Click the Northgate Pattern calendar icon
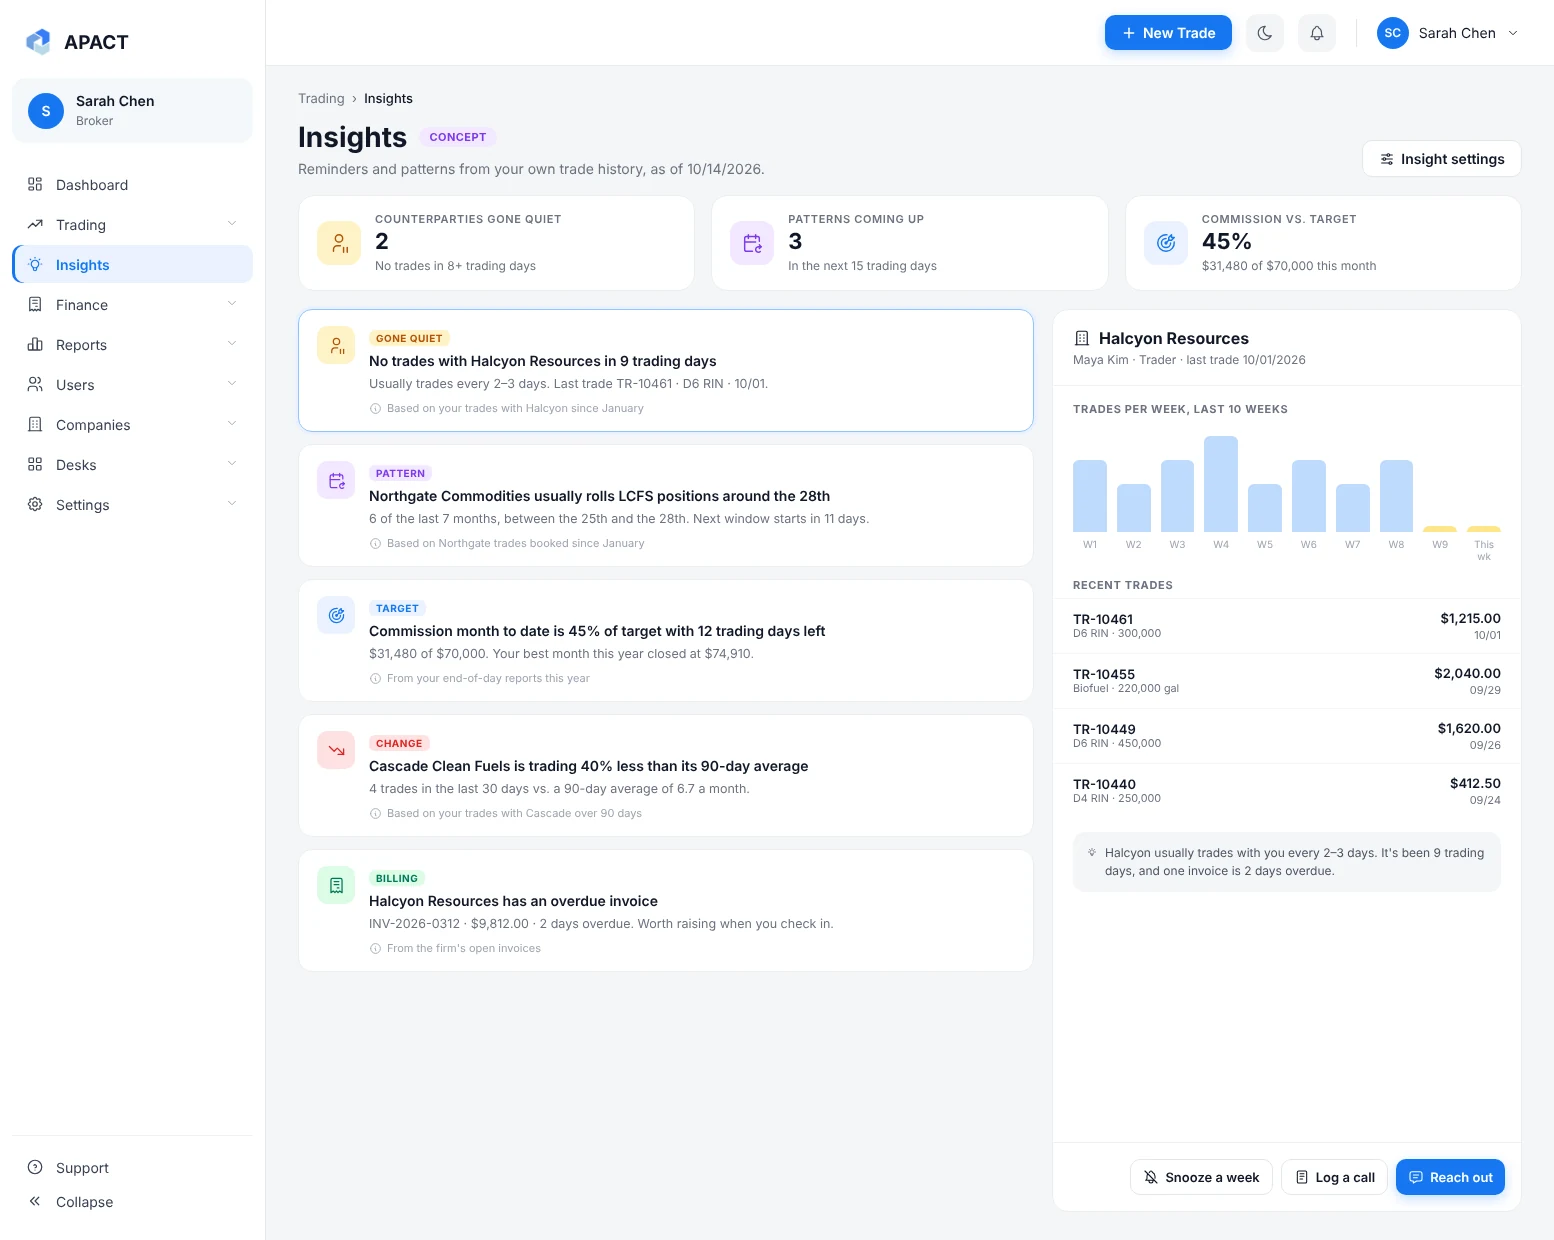 [336, 481]
